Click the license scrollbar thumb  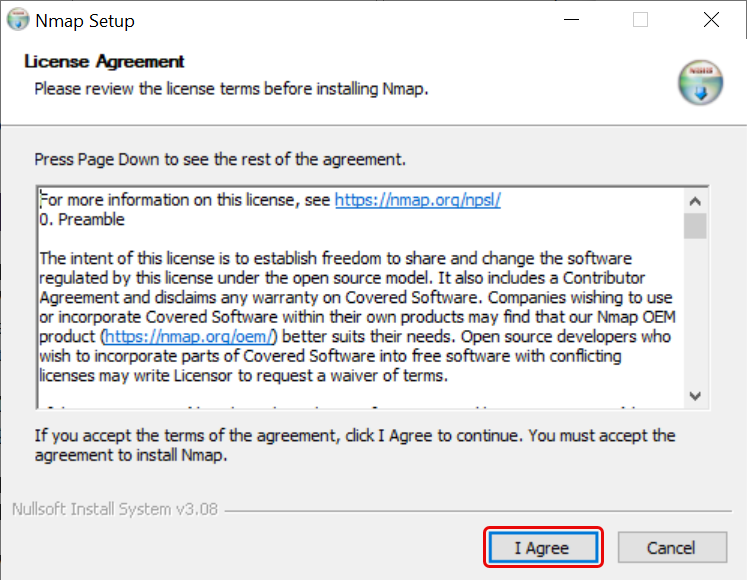tap(695, 225)
